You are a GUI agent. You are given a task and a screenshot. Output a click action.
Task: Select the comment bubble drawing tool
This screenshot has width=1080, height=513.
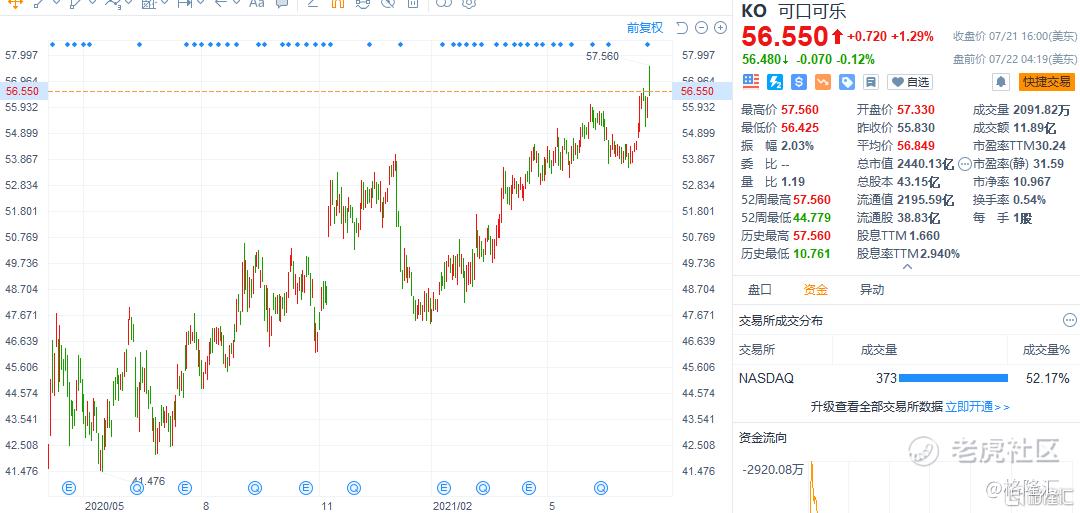tap(282, 3)
